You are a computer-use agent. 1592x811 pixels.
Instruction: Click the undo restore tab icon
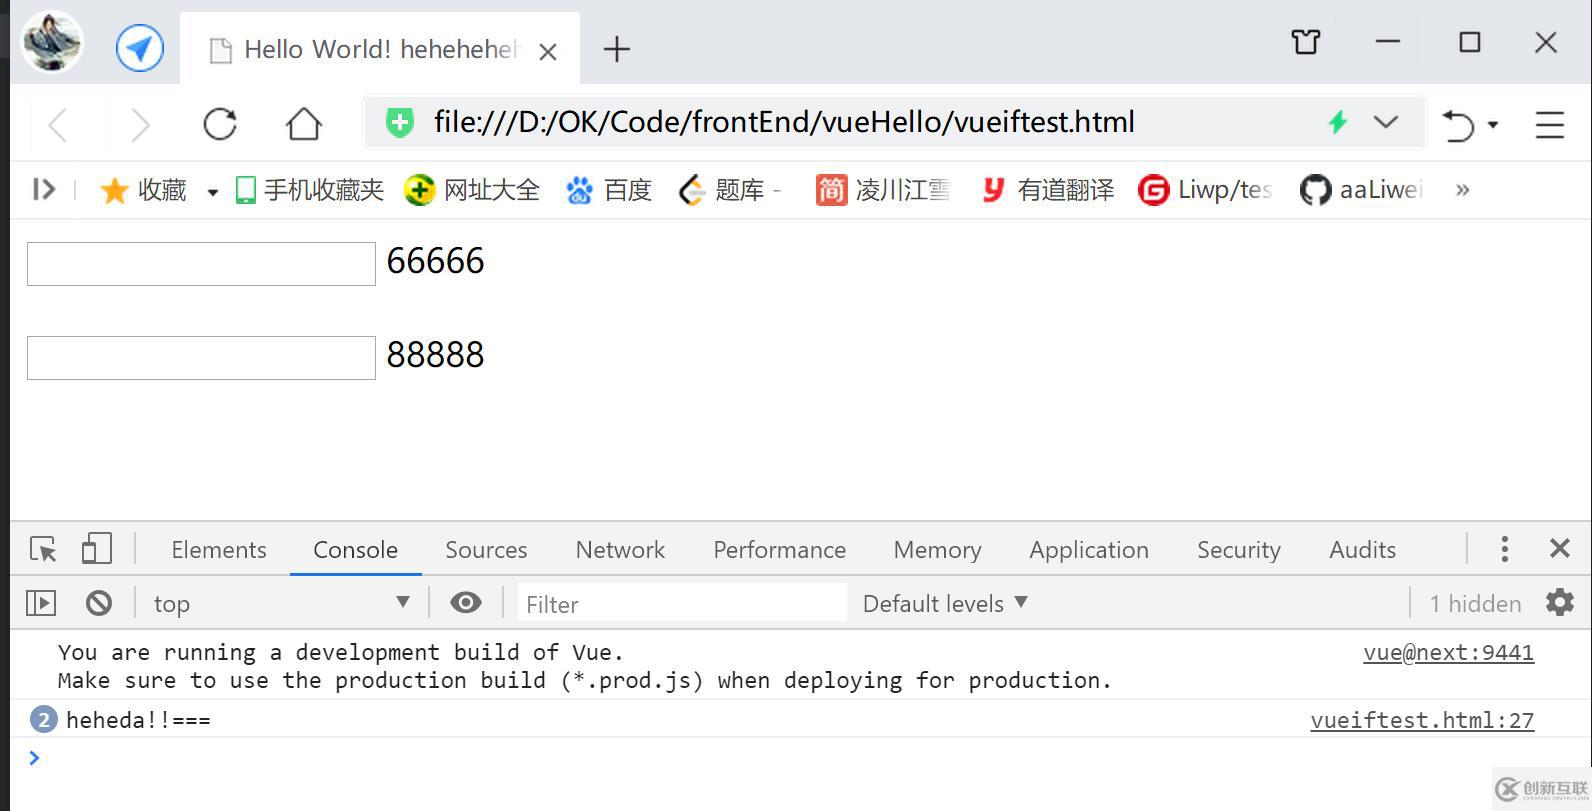point(1458,125)
